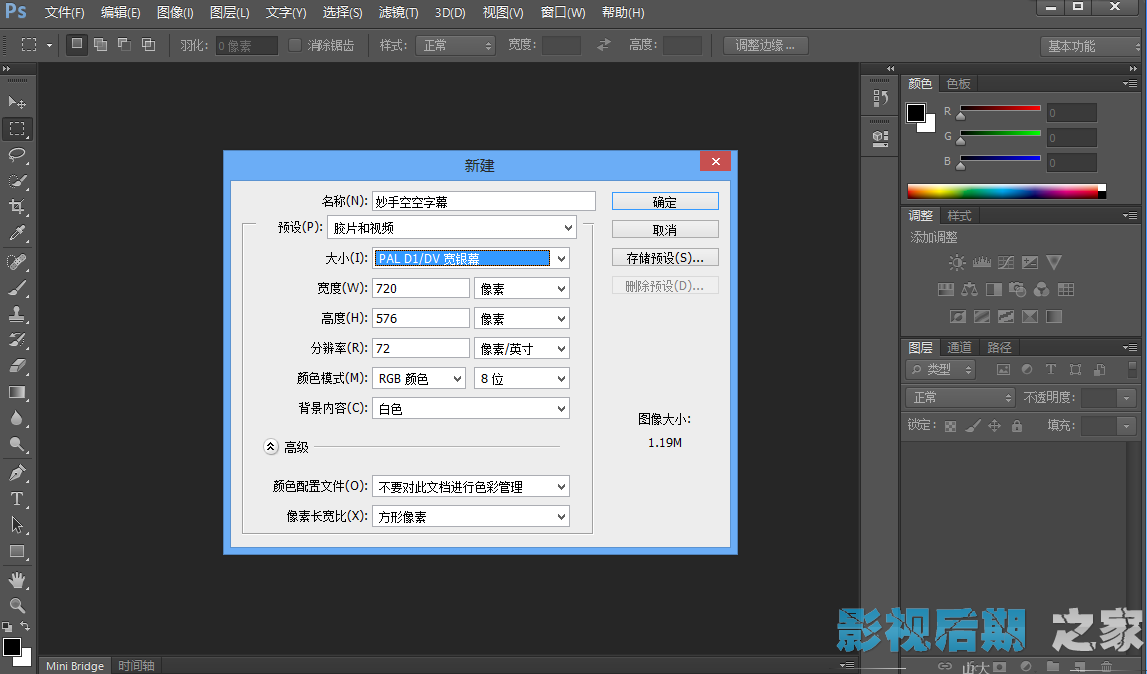The image size is (1147, 674).
Task: Select the Hand tool
Action: click(x=17, y=580)
